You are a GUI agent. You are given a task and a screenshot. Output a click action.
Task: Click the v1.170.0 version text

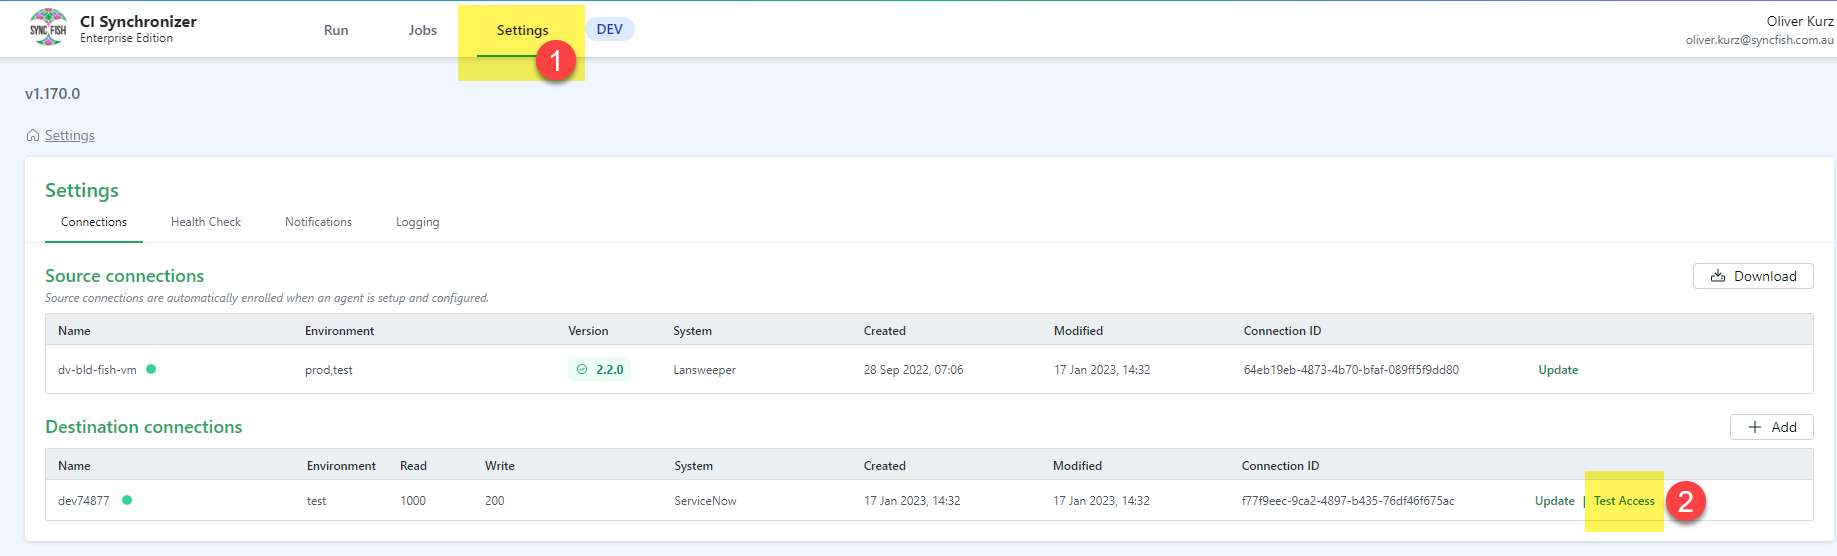[x=53, y=93]
